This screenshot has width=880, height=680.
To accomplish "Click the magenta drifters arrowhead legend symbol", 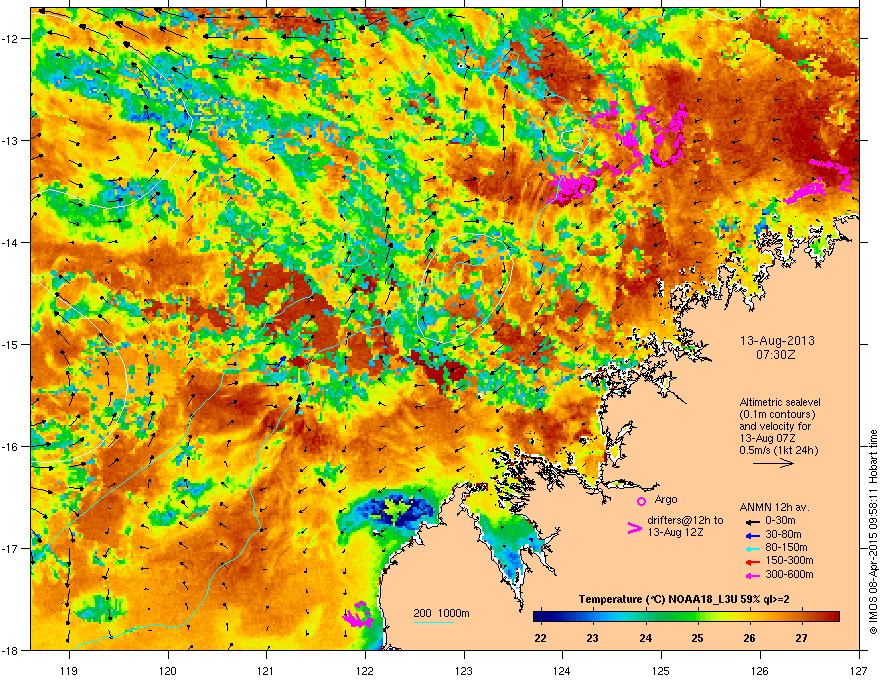I will tap(634, 528).
